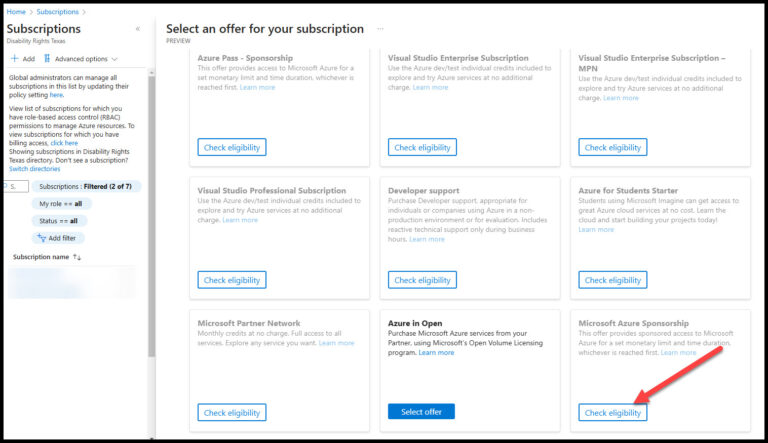Click the Advanced options icon

(47, 58)
